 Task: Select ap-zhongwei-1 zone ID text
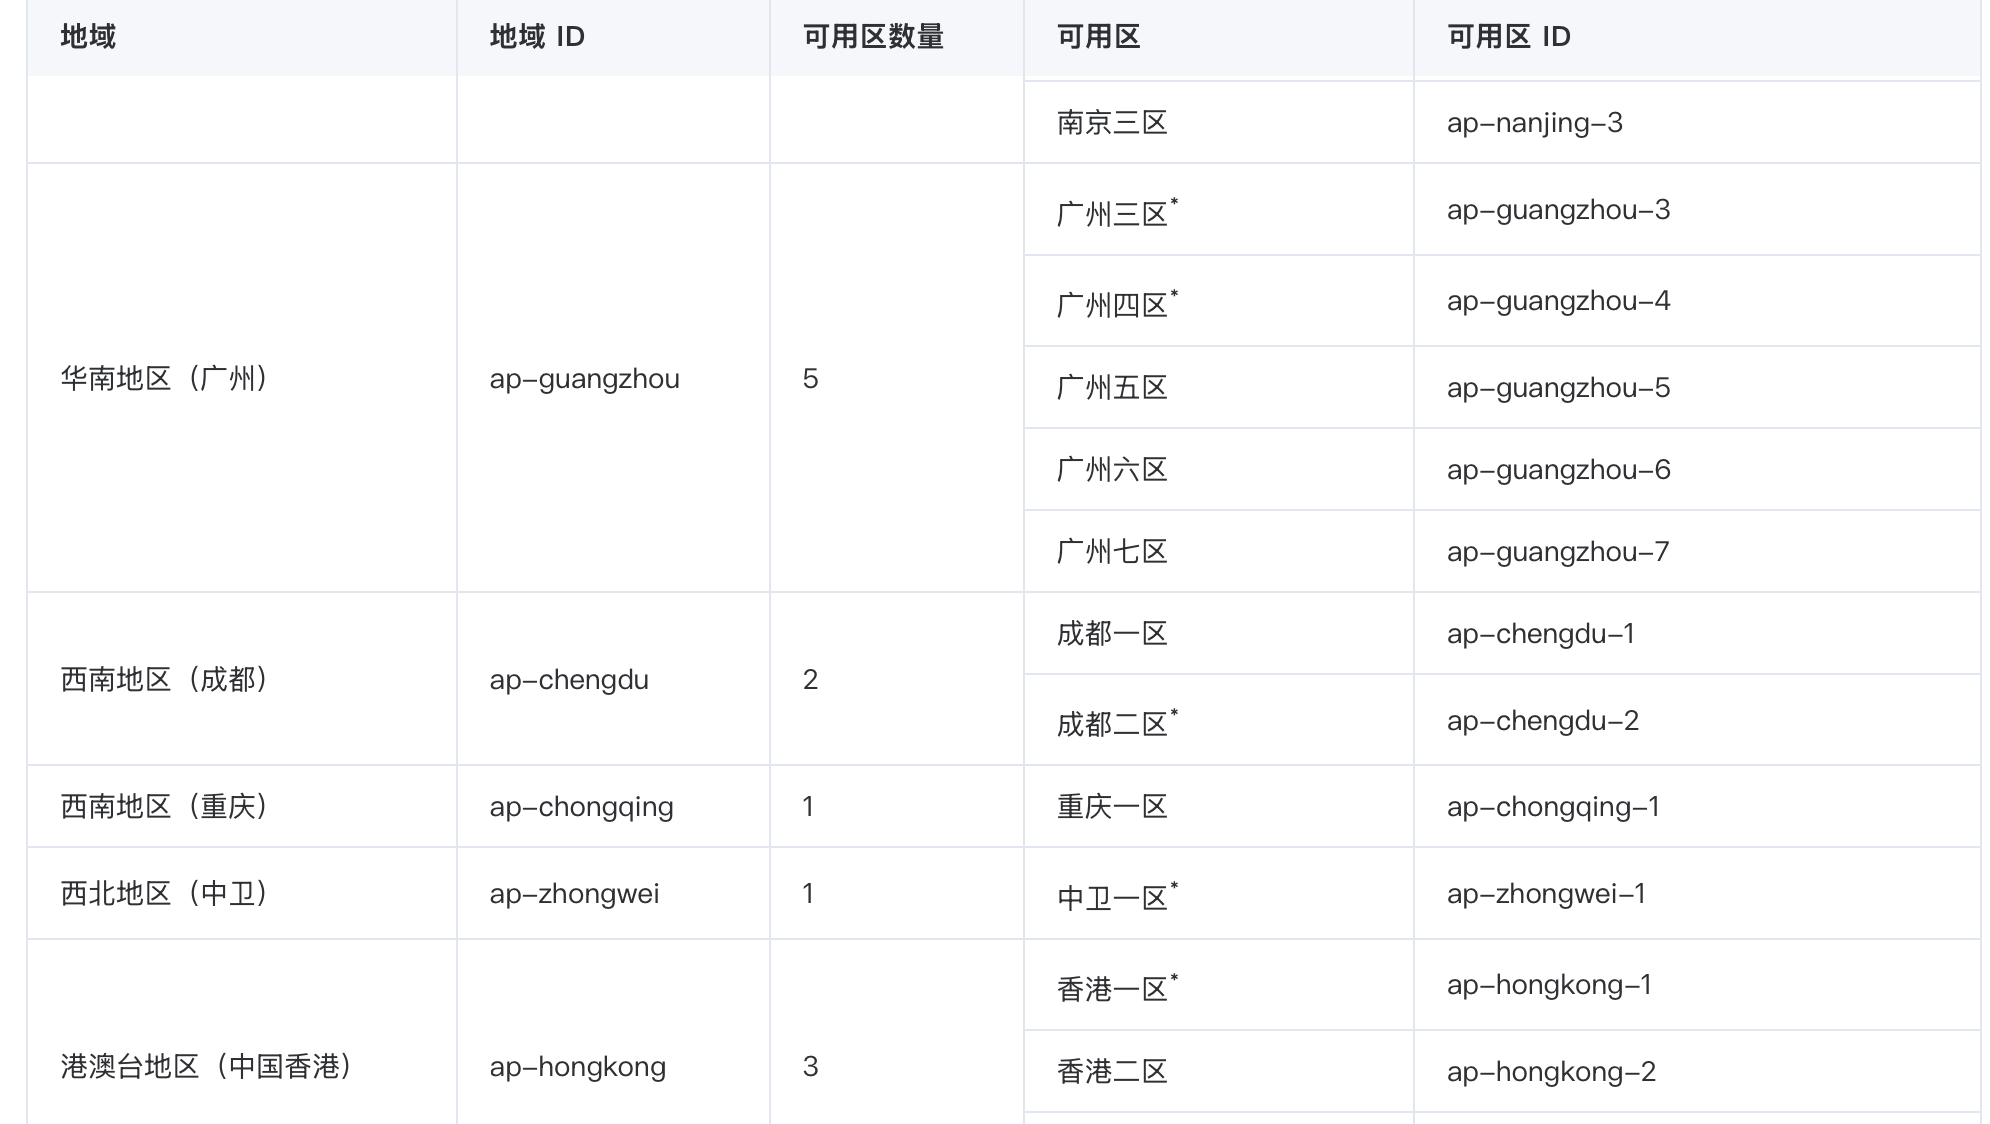1546,894
